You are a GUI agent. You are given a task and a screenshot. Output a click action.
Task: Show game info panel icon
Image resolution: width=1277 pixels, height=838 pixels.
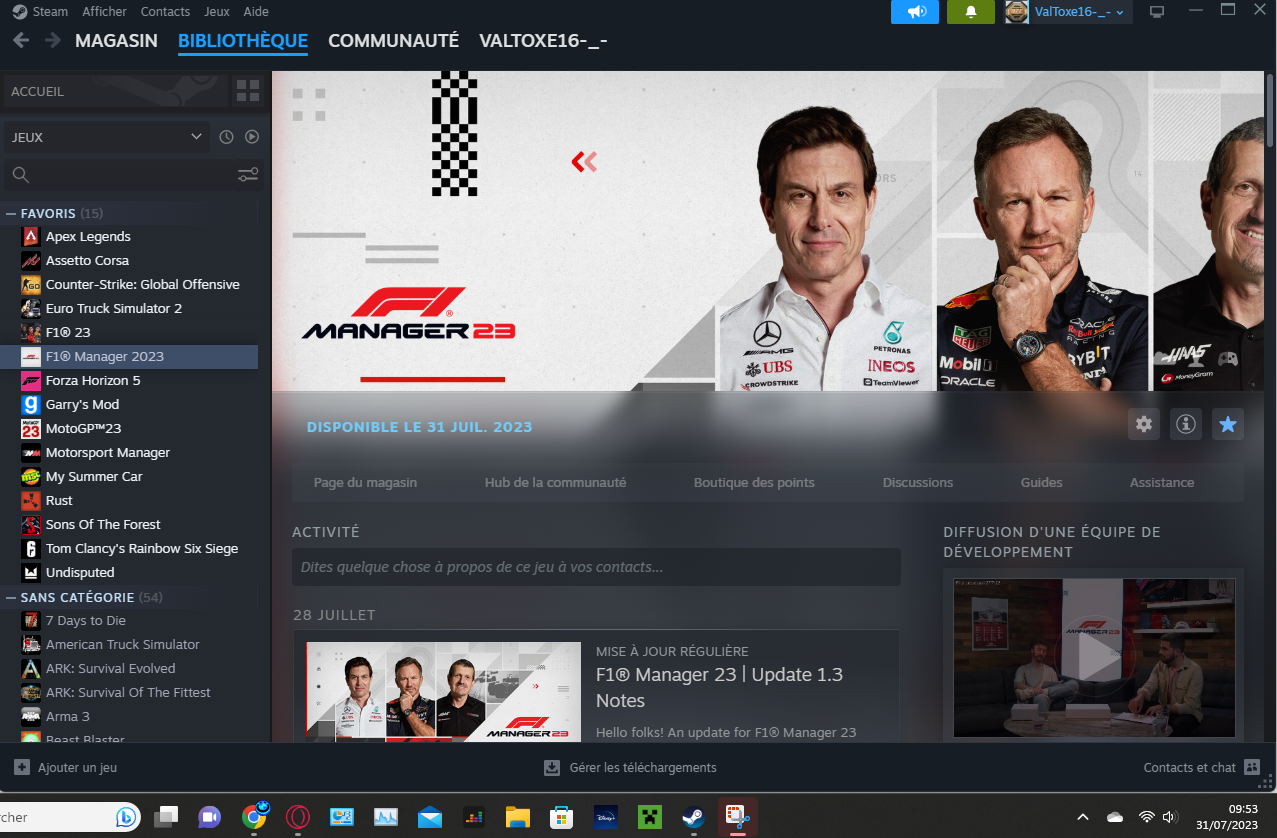point(1186,424)
